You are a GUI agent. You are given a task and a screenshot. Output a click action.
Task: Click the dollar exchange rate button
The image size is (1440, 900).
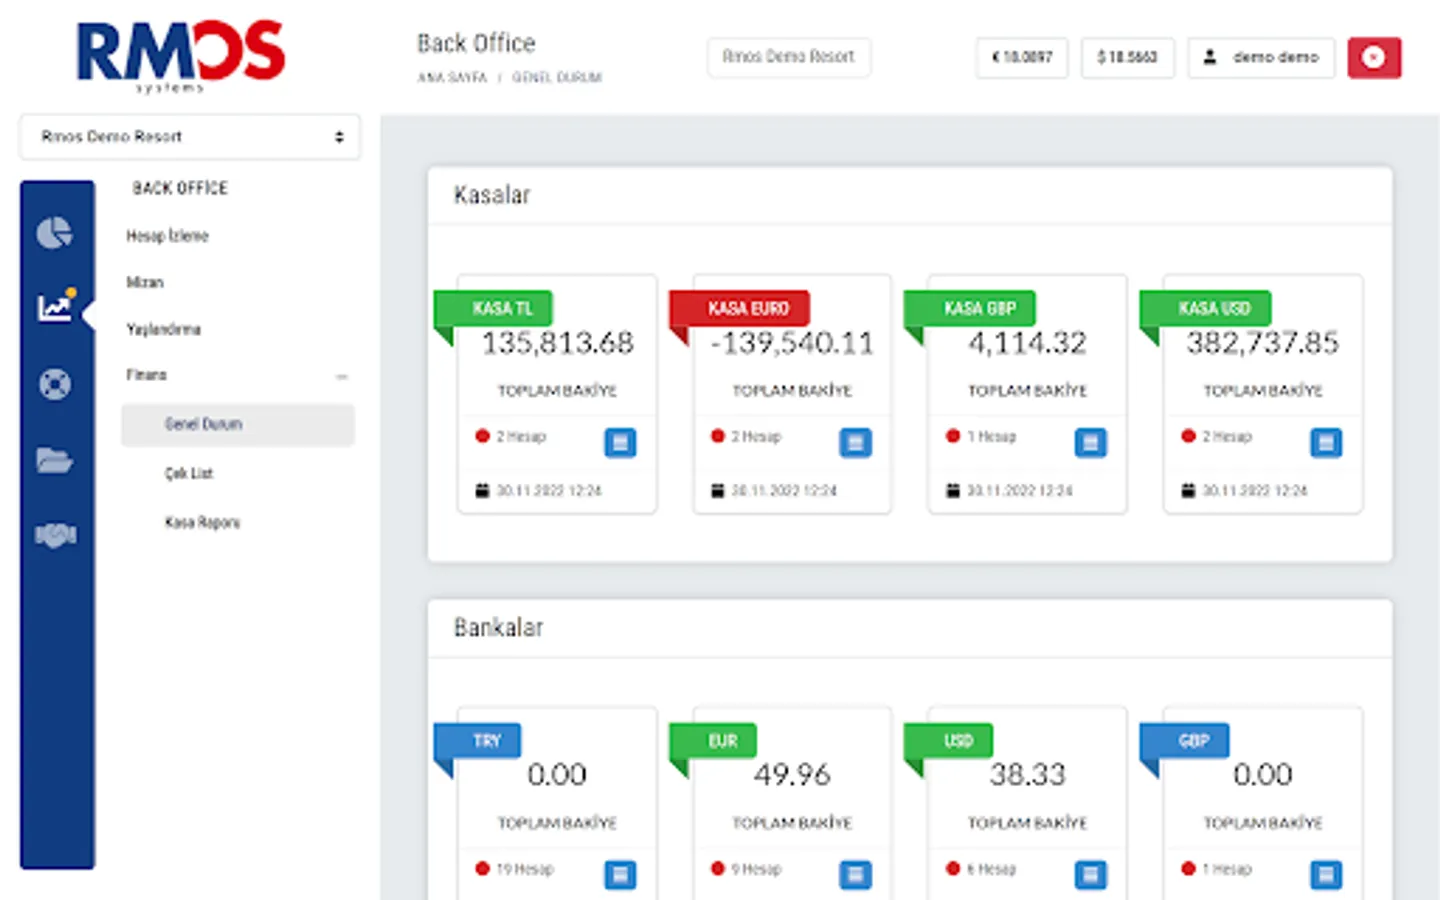coord(1127,57)
